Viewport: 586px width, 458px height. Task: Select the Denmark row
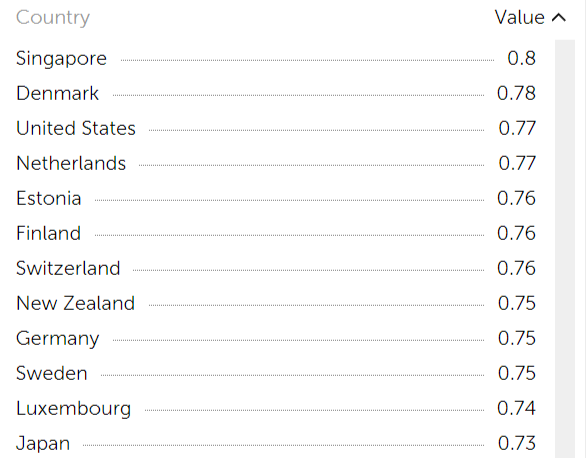(276, 93)
